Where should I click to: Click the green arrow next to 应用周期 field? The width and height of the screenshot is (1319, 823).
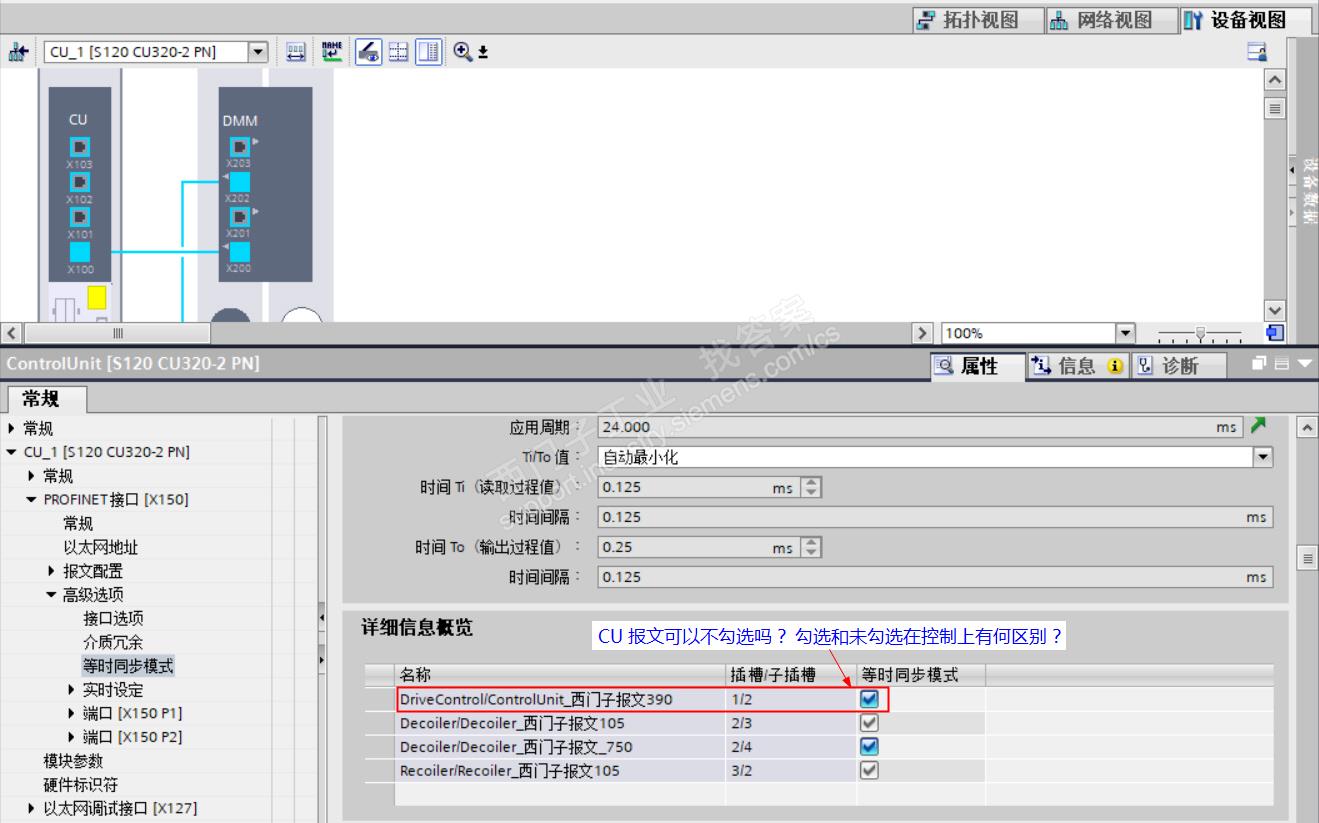coord(1258,426)
